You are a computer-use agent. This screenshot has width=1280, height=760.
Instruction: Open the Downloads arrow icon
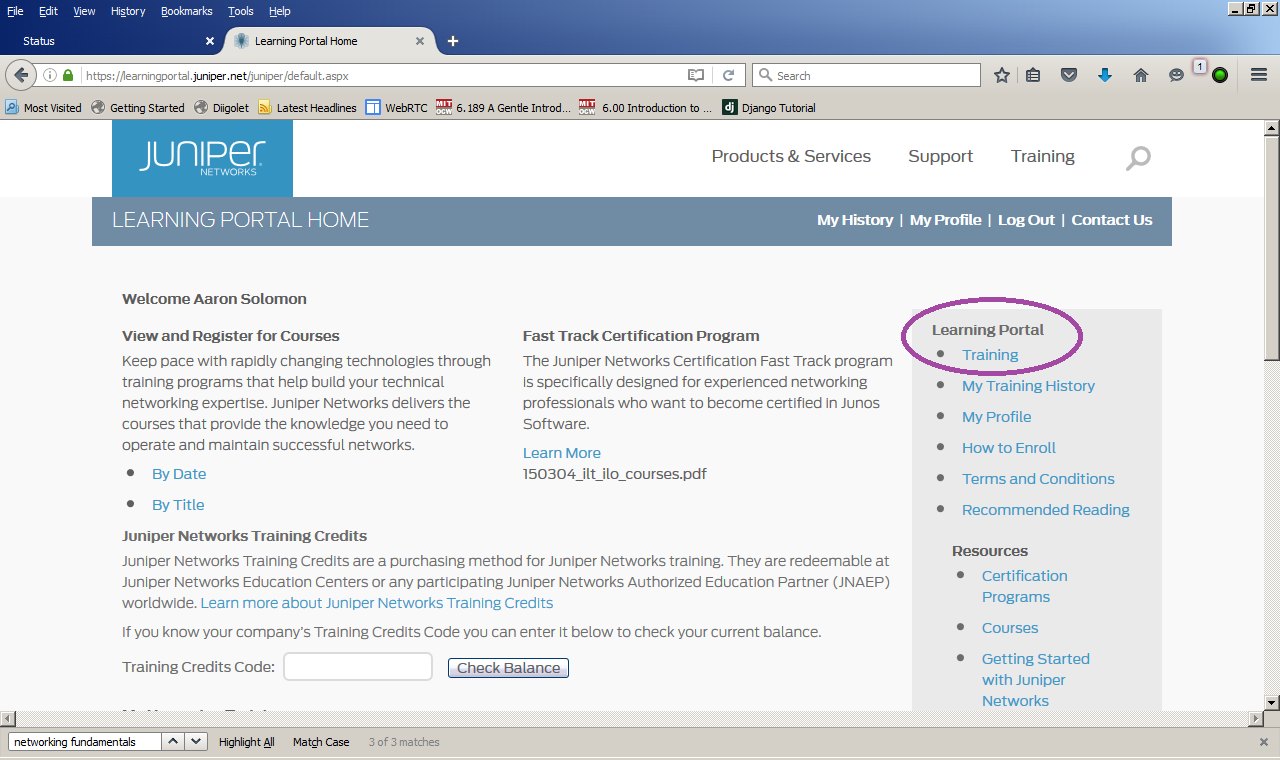pos(1105,76)
